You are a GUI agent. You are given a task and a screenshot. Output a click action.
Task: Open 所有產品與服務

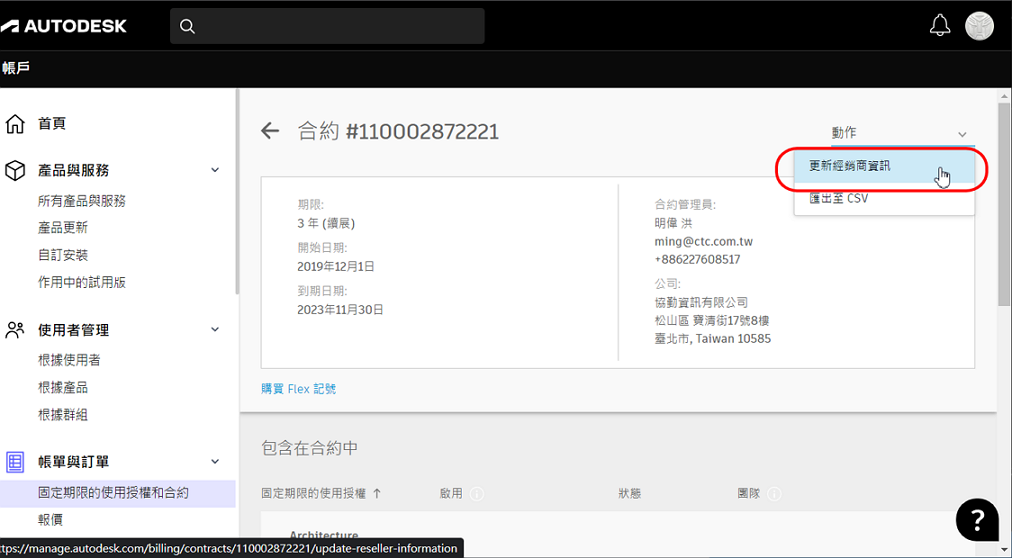tap(81, 201)
